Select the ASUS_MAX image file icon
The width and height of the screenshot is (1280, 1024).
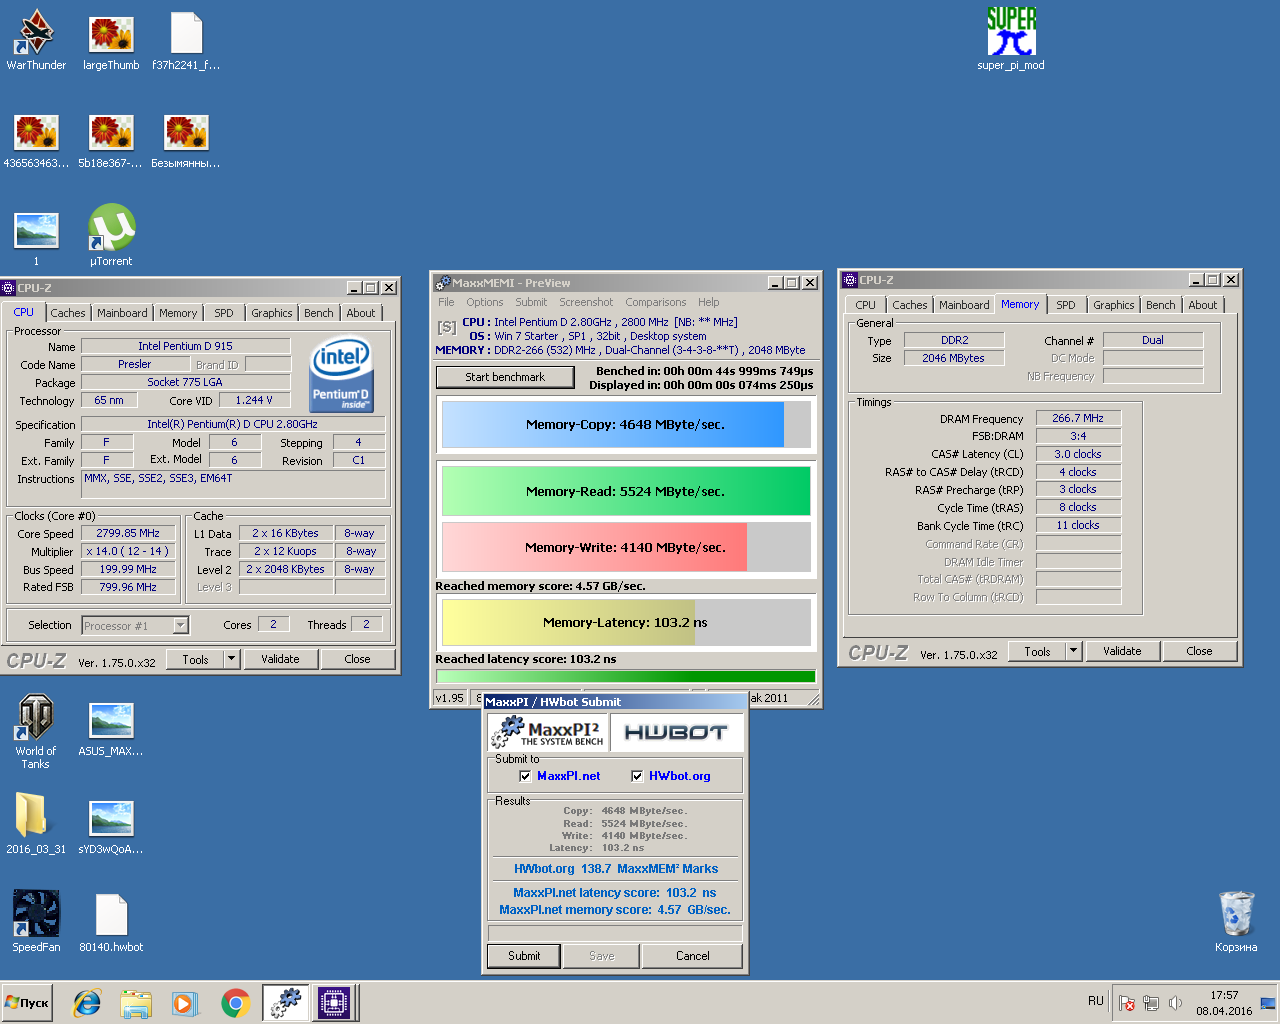(x=111, y=728)
